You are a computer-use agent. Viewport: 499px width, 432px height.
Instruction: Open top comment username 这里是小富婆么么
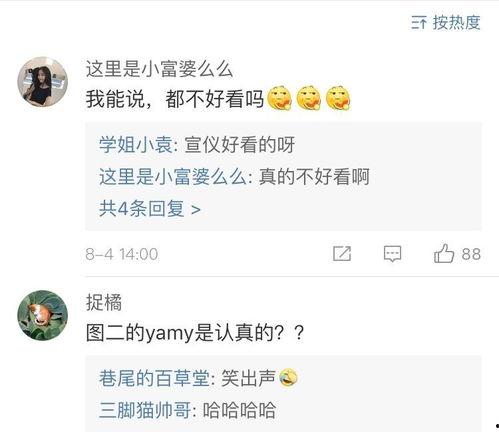tap(159, 69)
